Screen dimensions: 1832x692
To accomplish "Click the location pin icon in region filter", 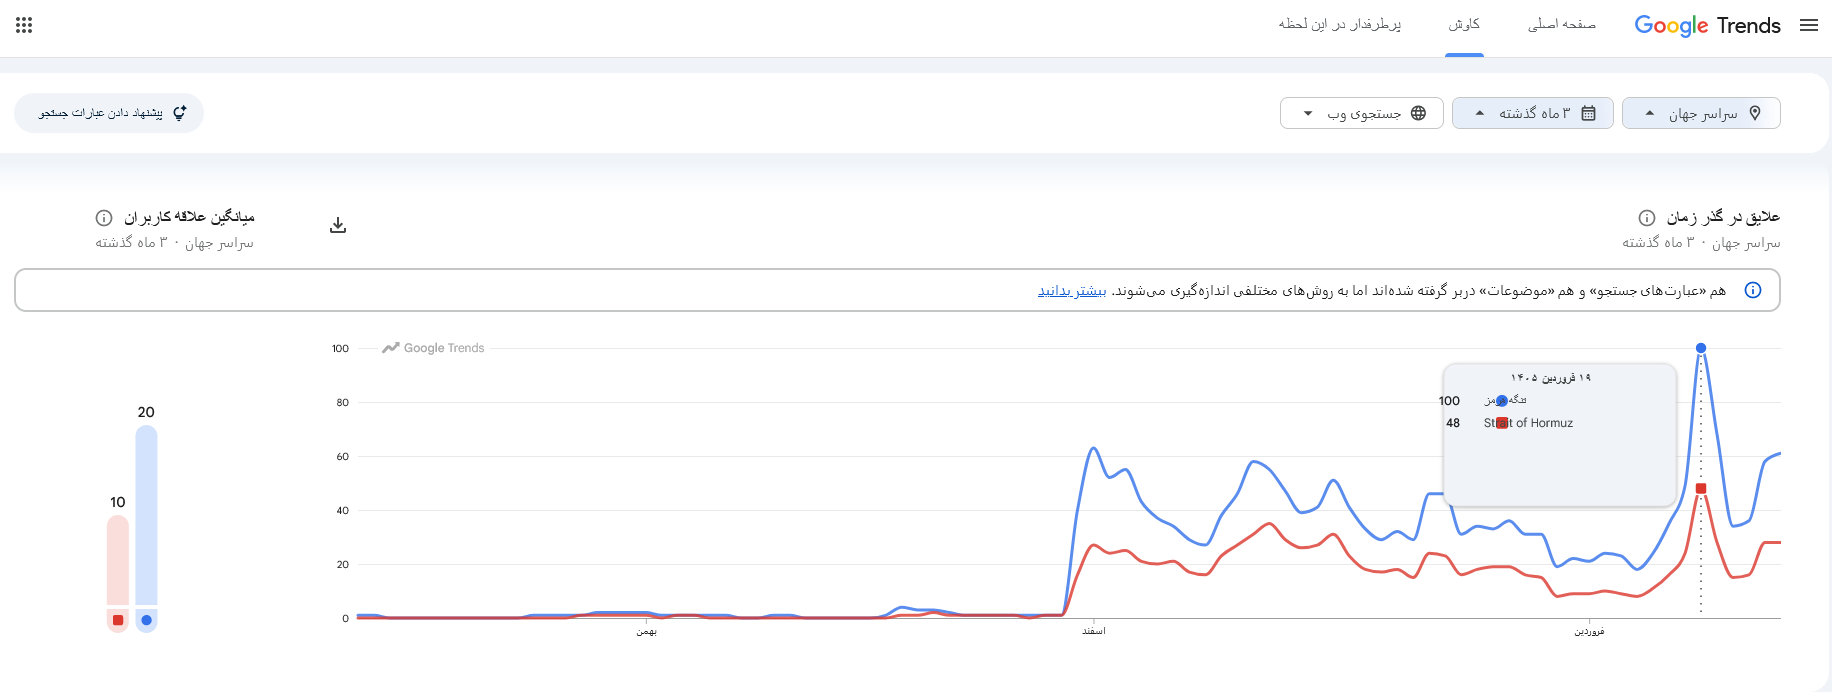I will coord(1755,113).
